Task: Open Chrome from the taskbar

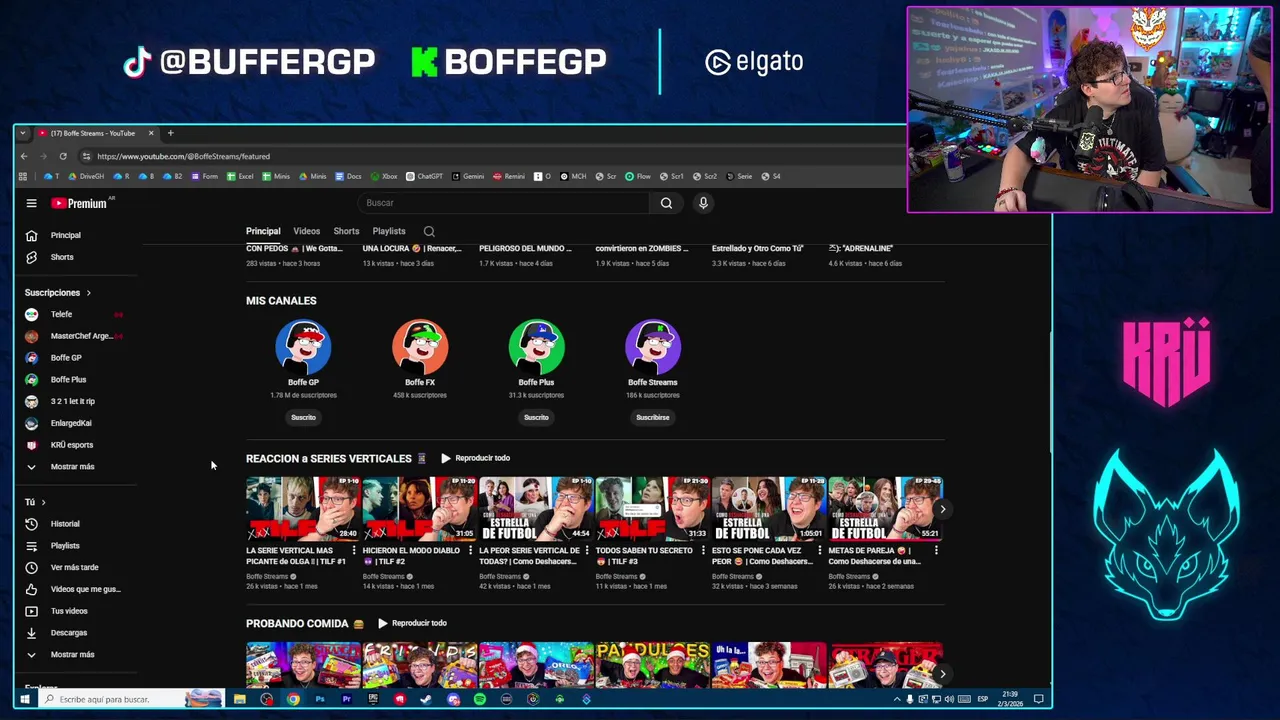Action: (x=293, y=699)
